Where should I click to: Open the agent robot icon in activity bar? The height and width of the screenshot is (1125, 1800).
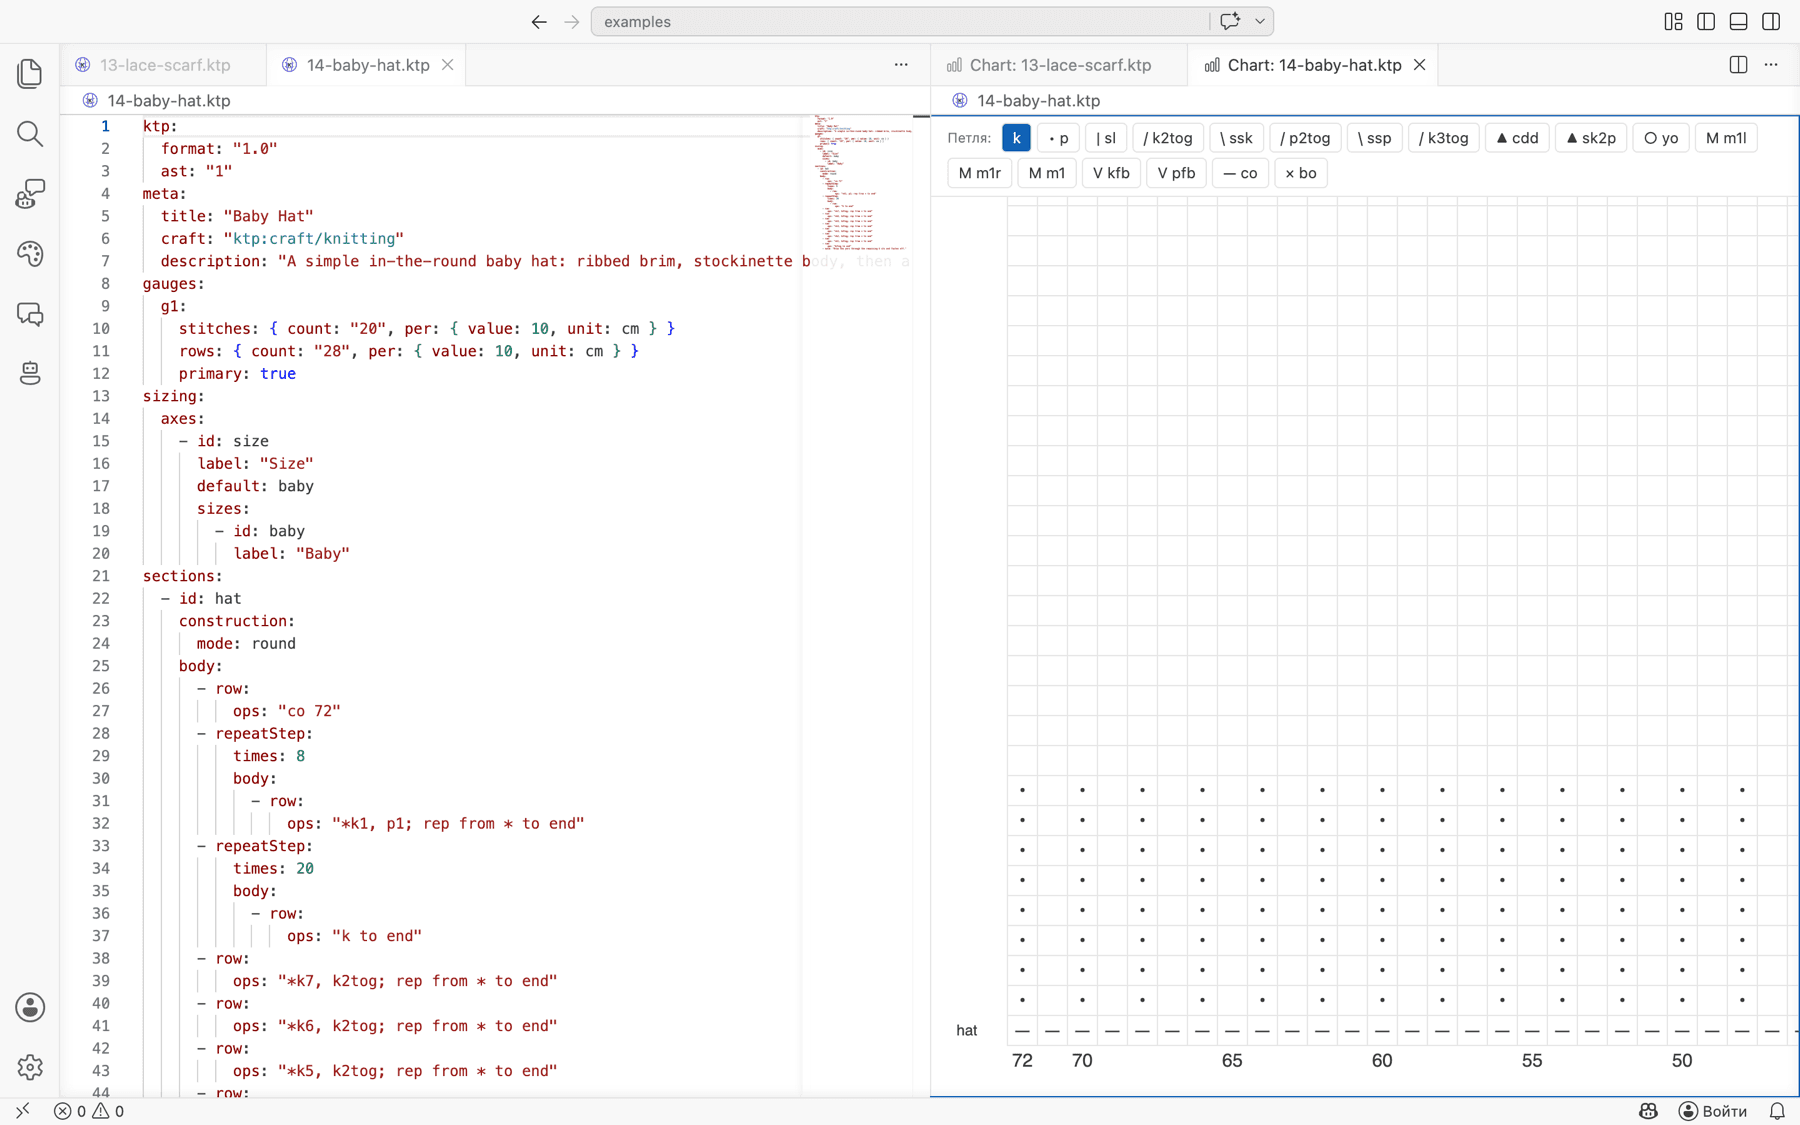30,373
